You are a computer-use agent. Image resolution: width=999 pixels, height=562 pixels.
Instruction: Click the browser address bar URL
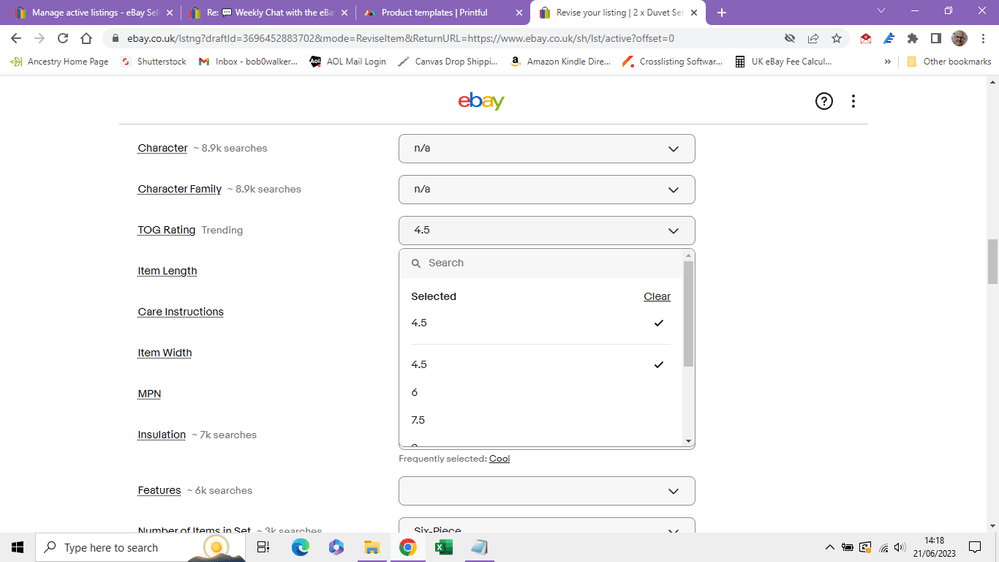pyautogui.click(x=400, y=38)
